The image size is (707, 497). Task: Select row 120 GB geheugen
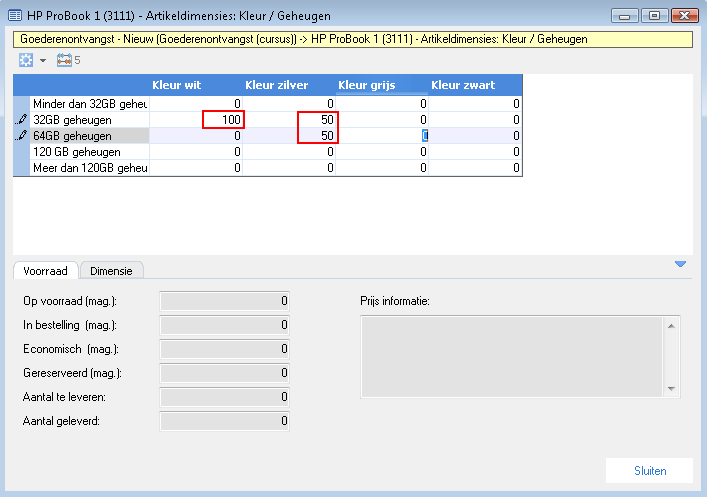pyautogui.click(x=90, y=152)
